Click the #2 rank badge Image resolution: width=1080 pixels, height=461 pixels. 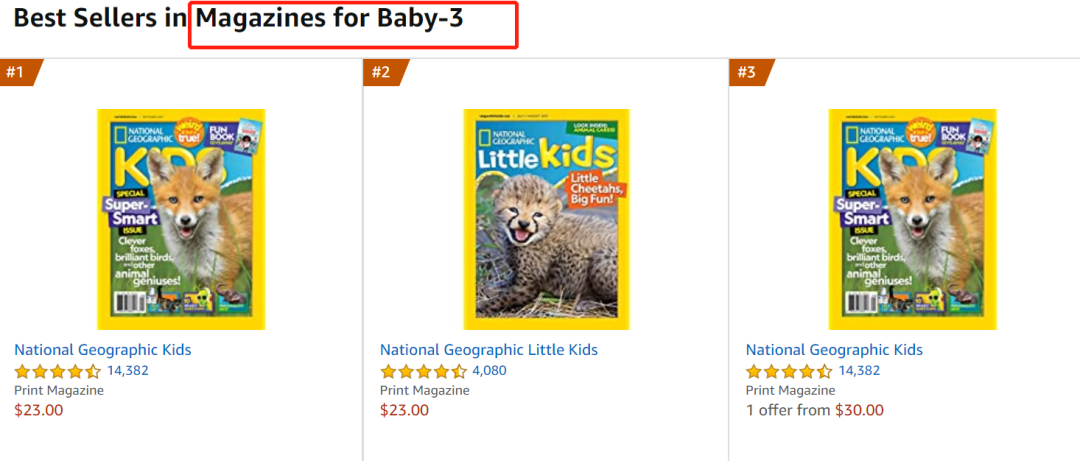click(x=383, y=72)
